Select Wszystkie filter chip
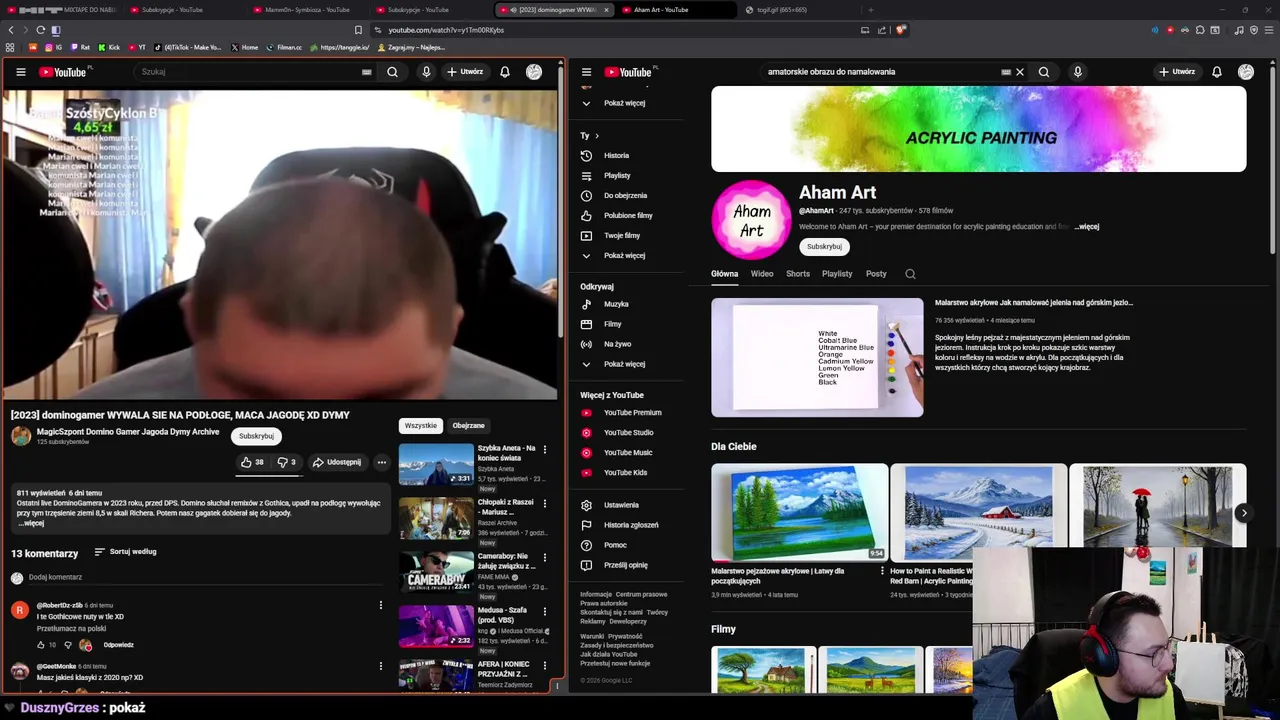Screen dimensions: 1280x720 (420, 426)
